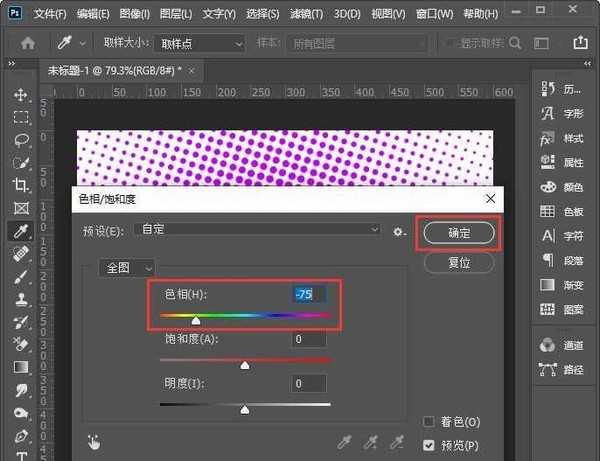This screenshot has width=600, height=461.
Task: Click the 复位 reset button
Action: click(x=459, y=263)
